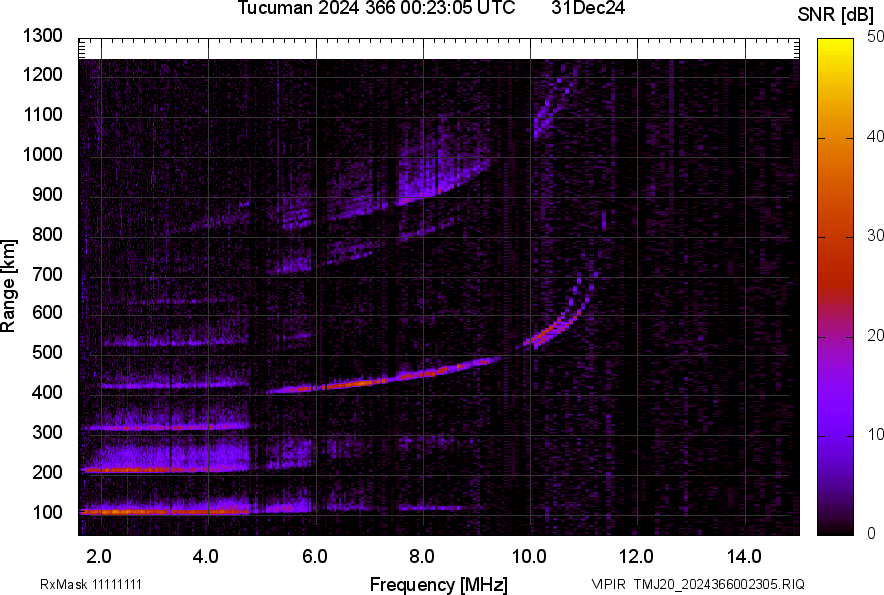Click the Range [km] axis label
Viewport: 884px width, 595px height.
(x=10, y=286)
